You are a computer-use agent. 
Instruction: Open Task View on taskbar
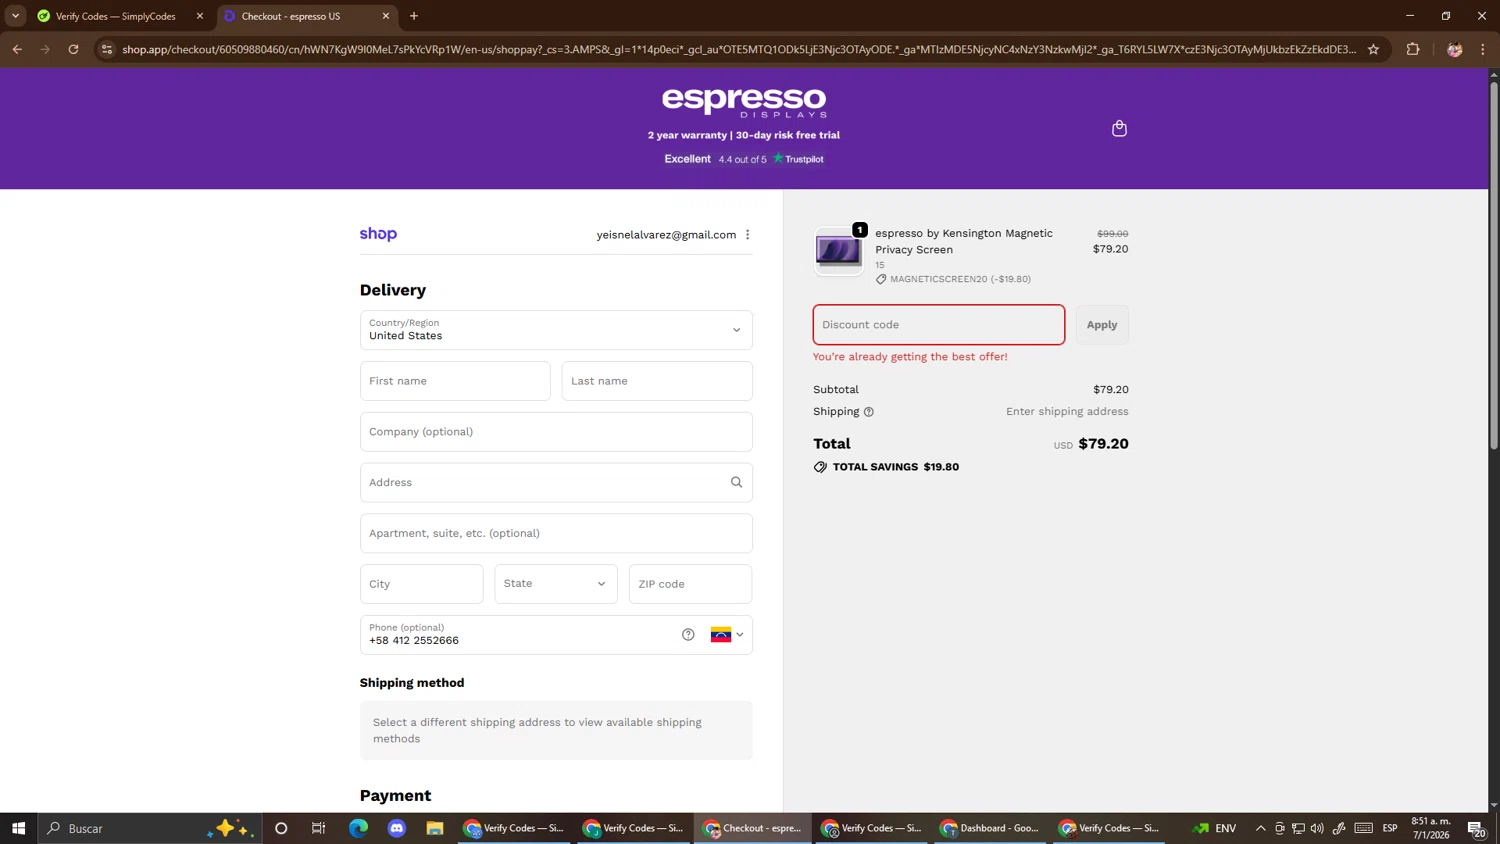[319, 828]
